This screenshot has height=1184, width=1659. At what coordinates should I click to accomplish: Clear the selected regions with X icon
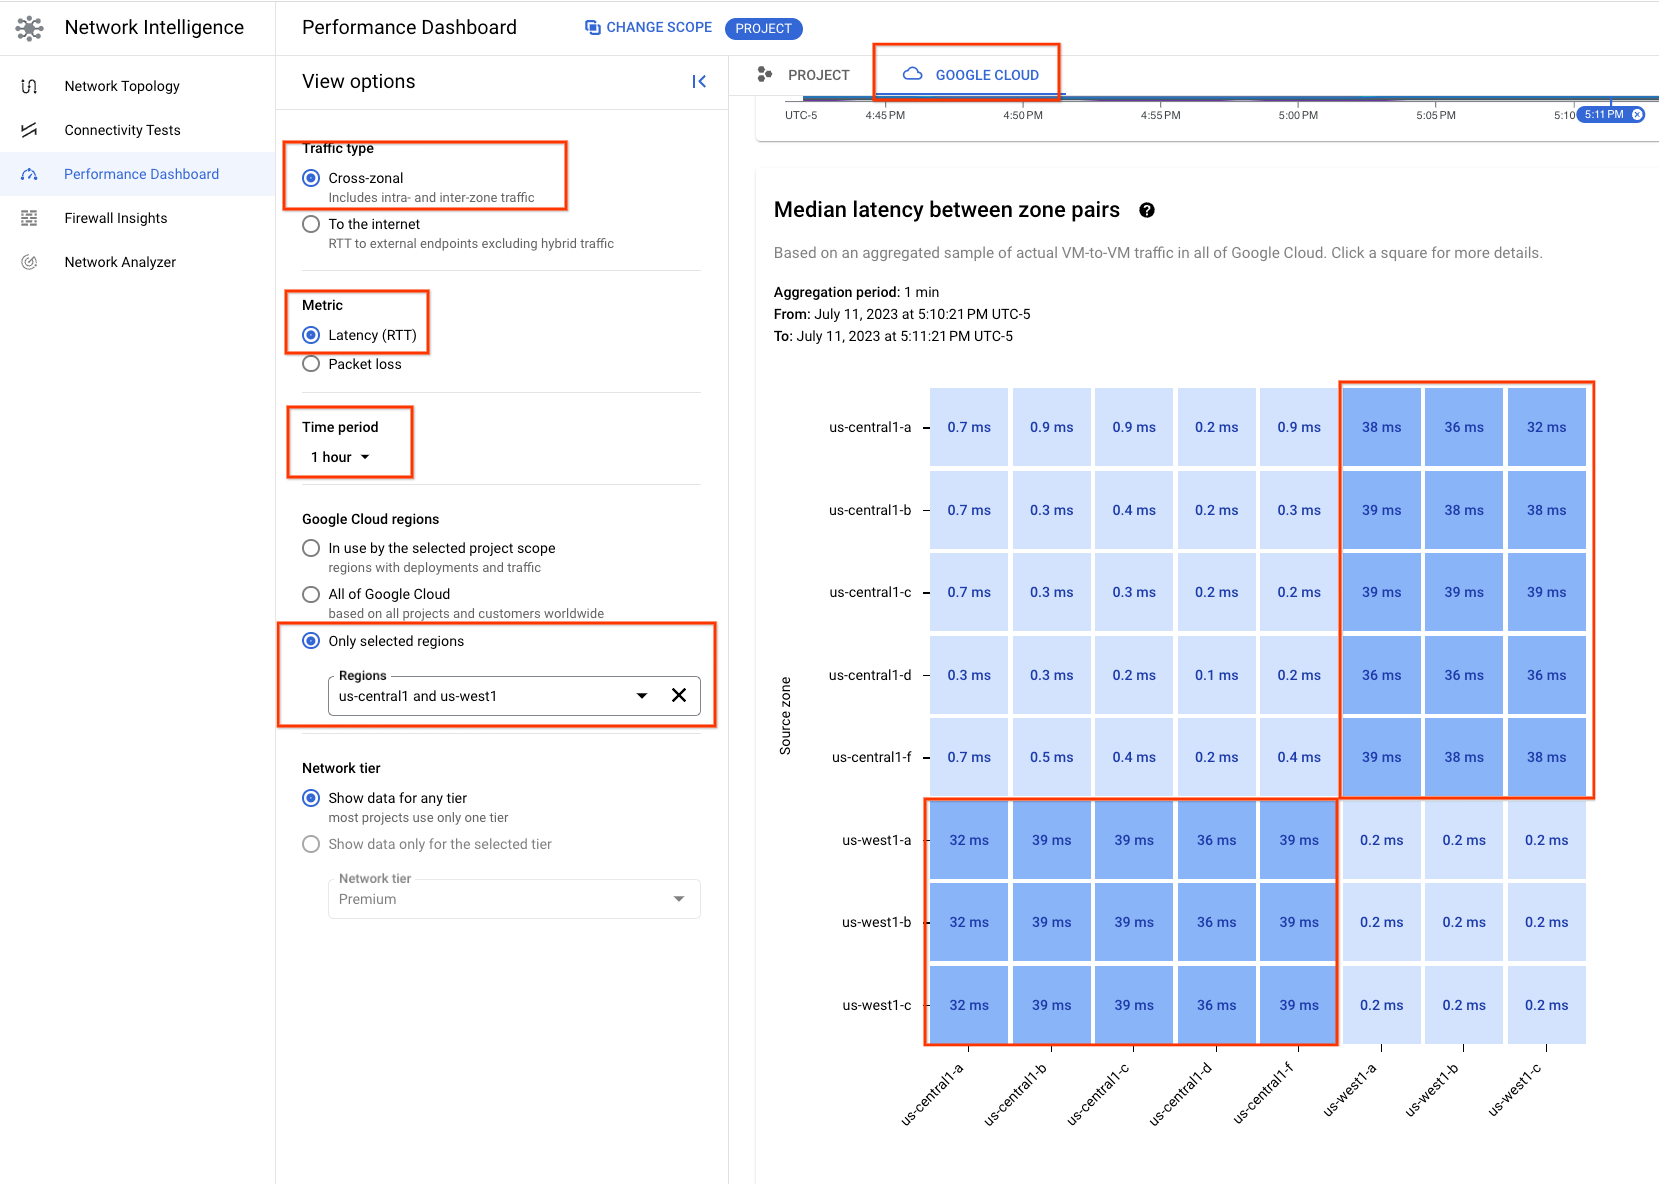click(x=679, y=696)
